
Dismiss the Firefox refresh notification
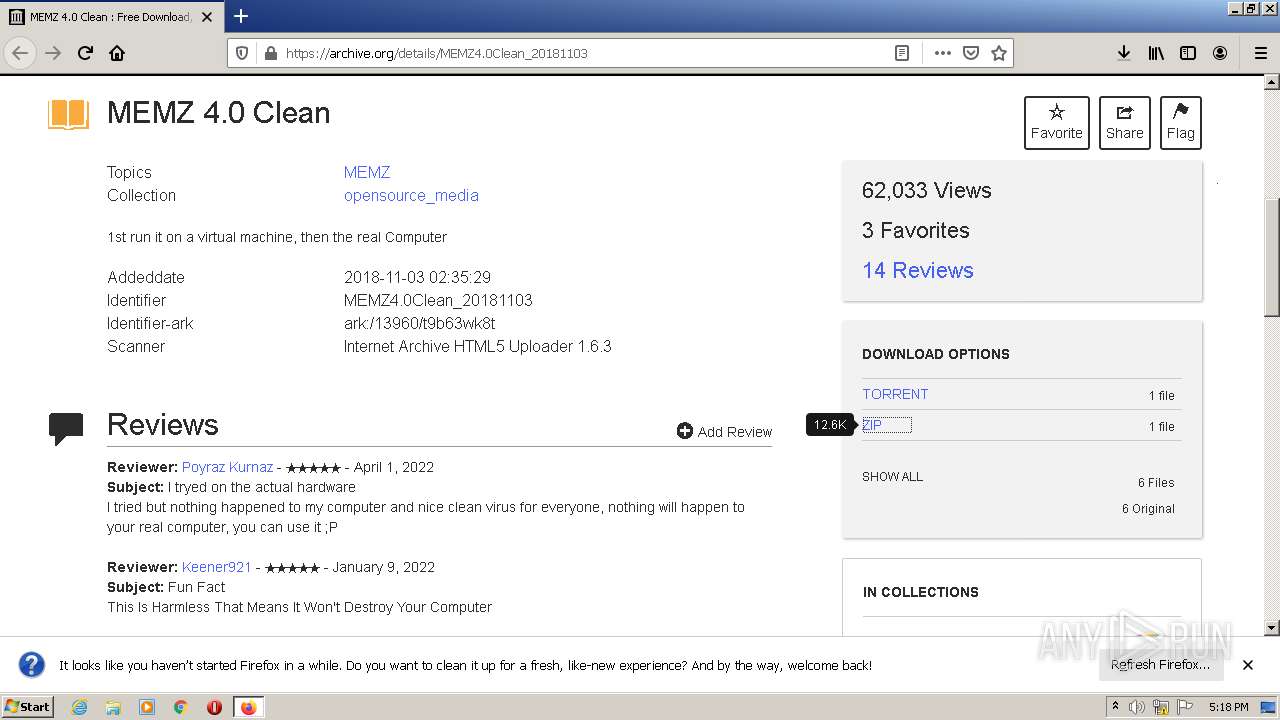coord(1248,665)
